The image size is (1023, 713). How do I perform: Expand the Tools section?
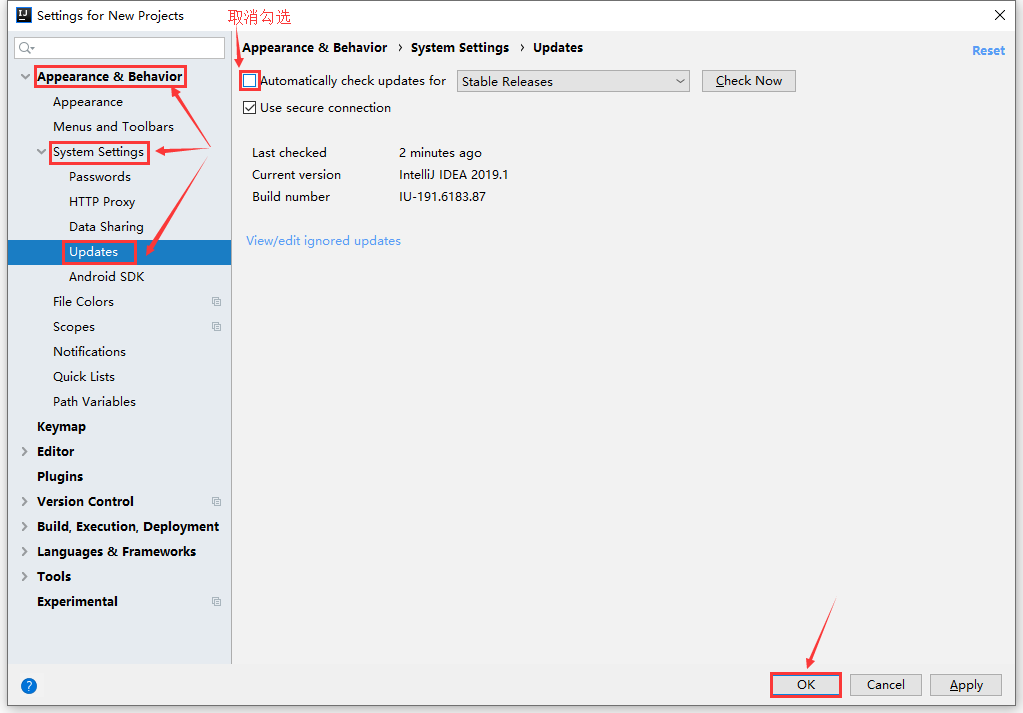[x=25, y=576]
